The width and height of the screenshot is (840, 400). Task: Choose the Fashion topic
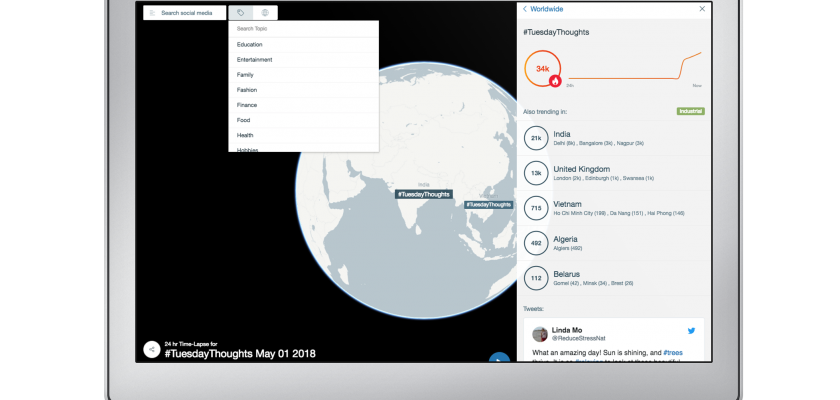point(246,90)
